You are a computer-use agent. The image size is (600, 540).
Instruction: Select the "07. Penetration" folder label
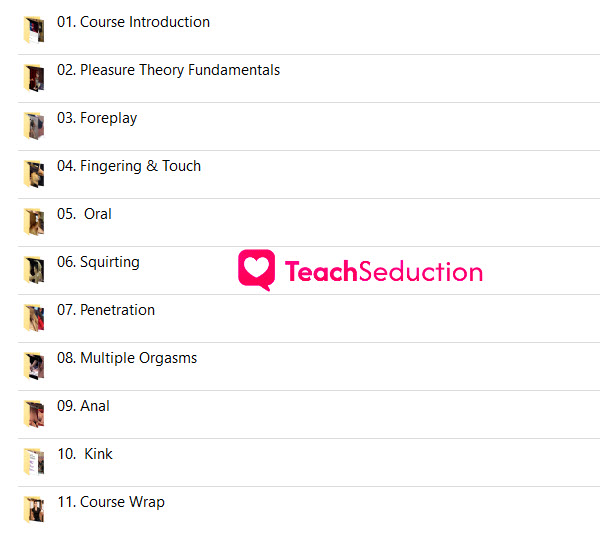[106, 310]
